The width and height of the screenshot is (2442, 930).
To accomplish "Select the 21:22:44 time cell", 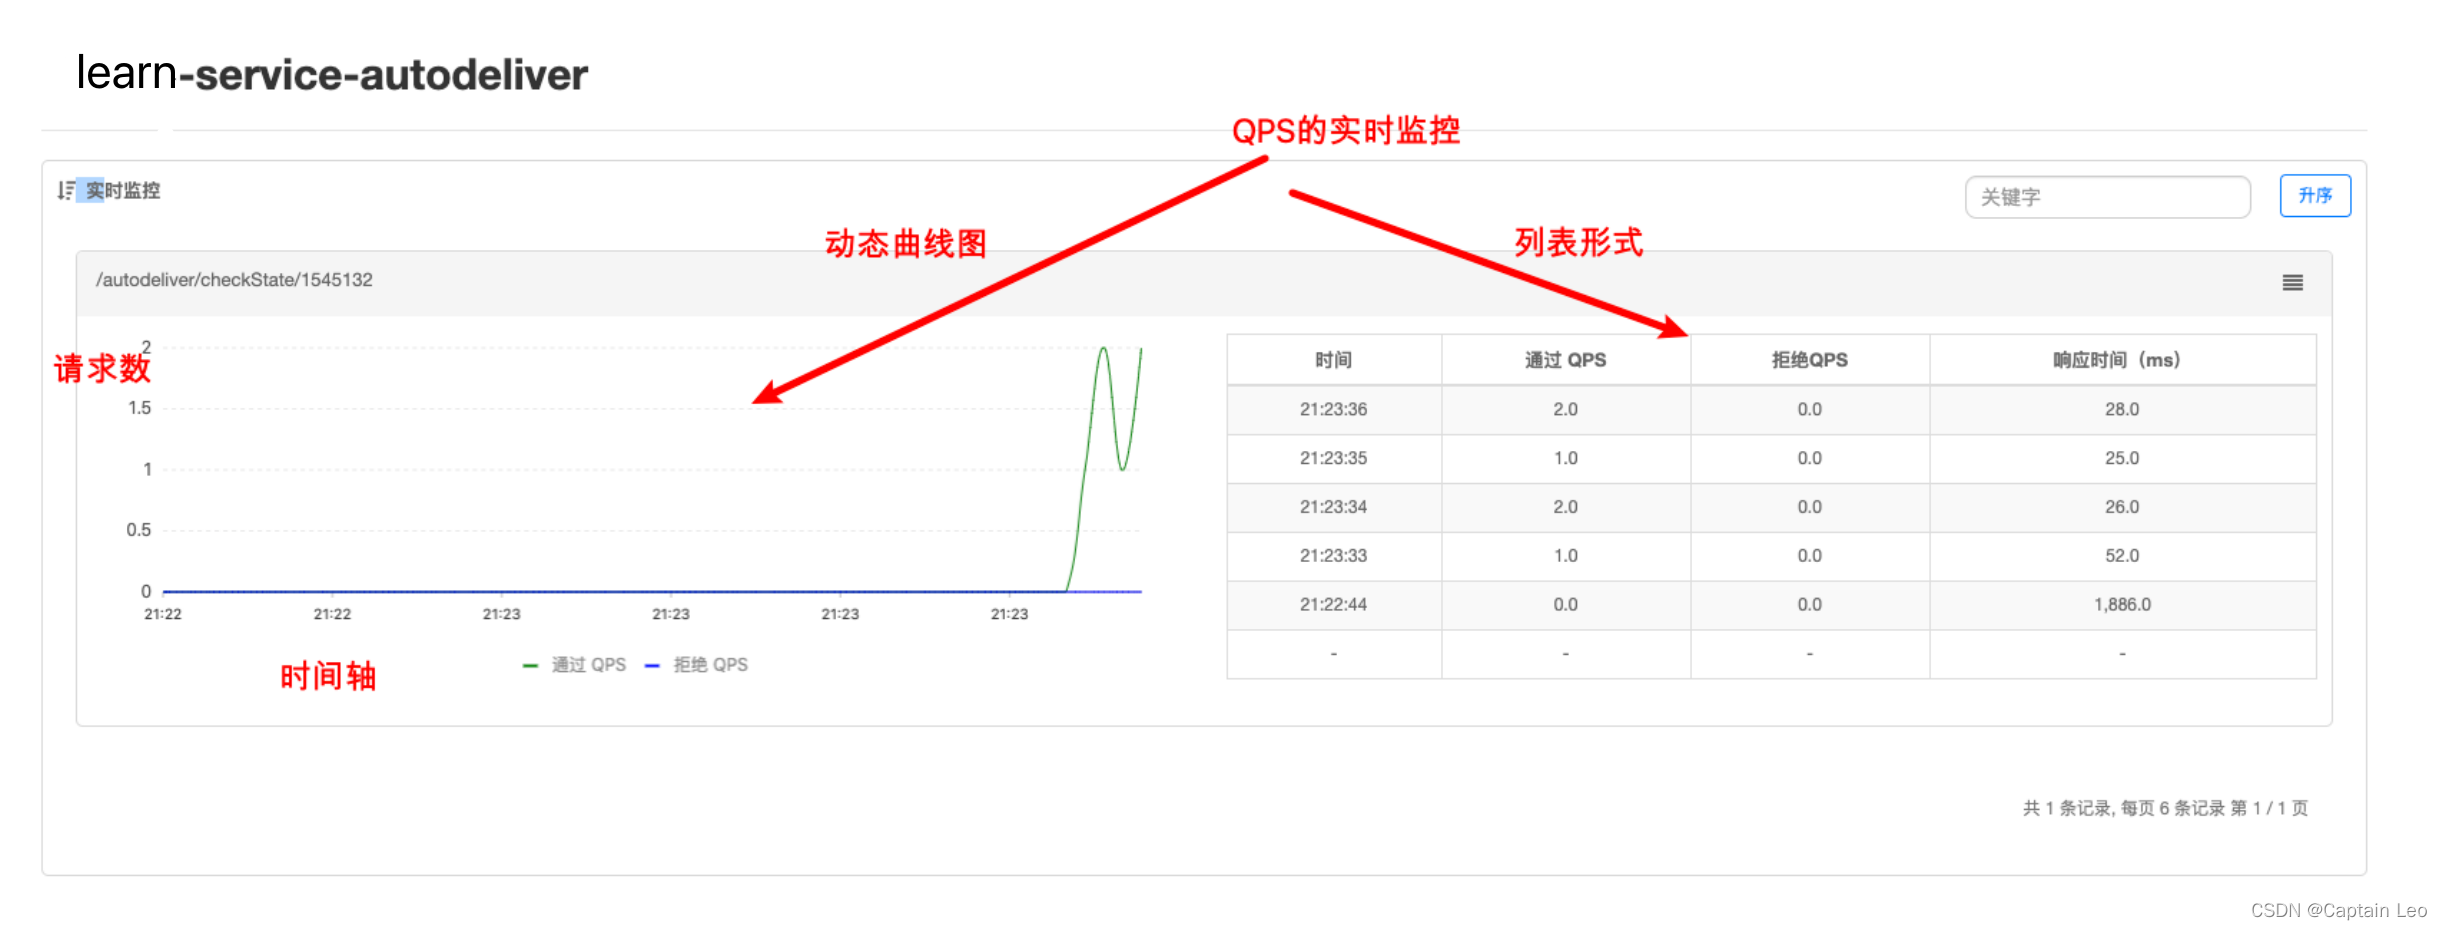I will (1333, 605).
